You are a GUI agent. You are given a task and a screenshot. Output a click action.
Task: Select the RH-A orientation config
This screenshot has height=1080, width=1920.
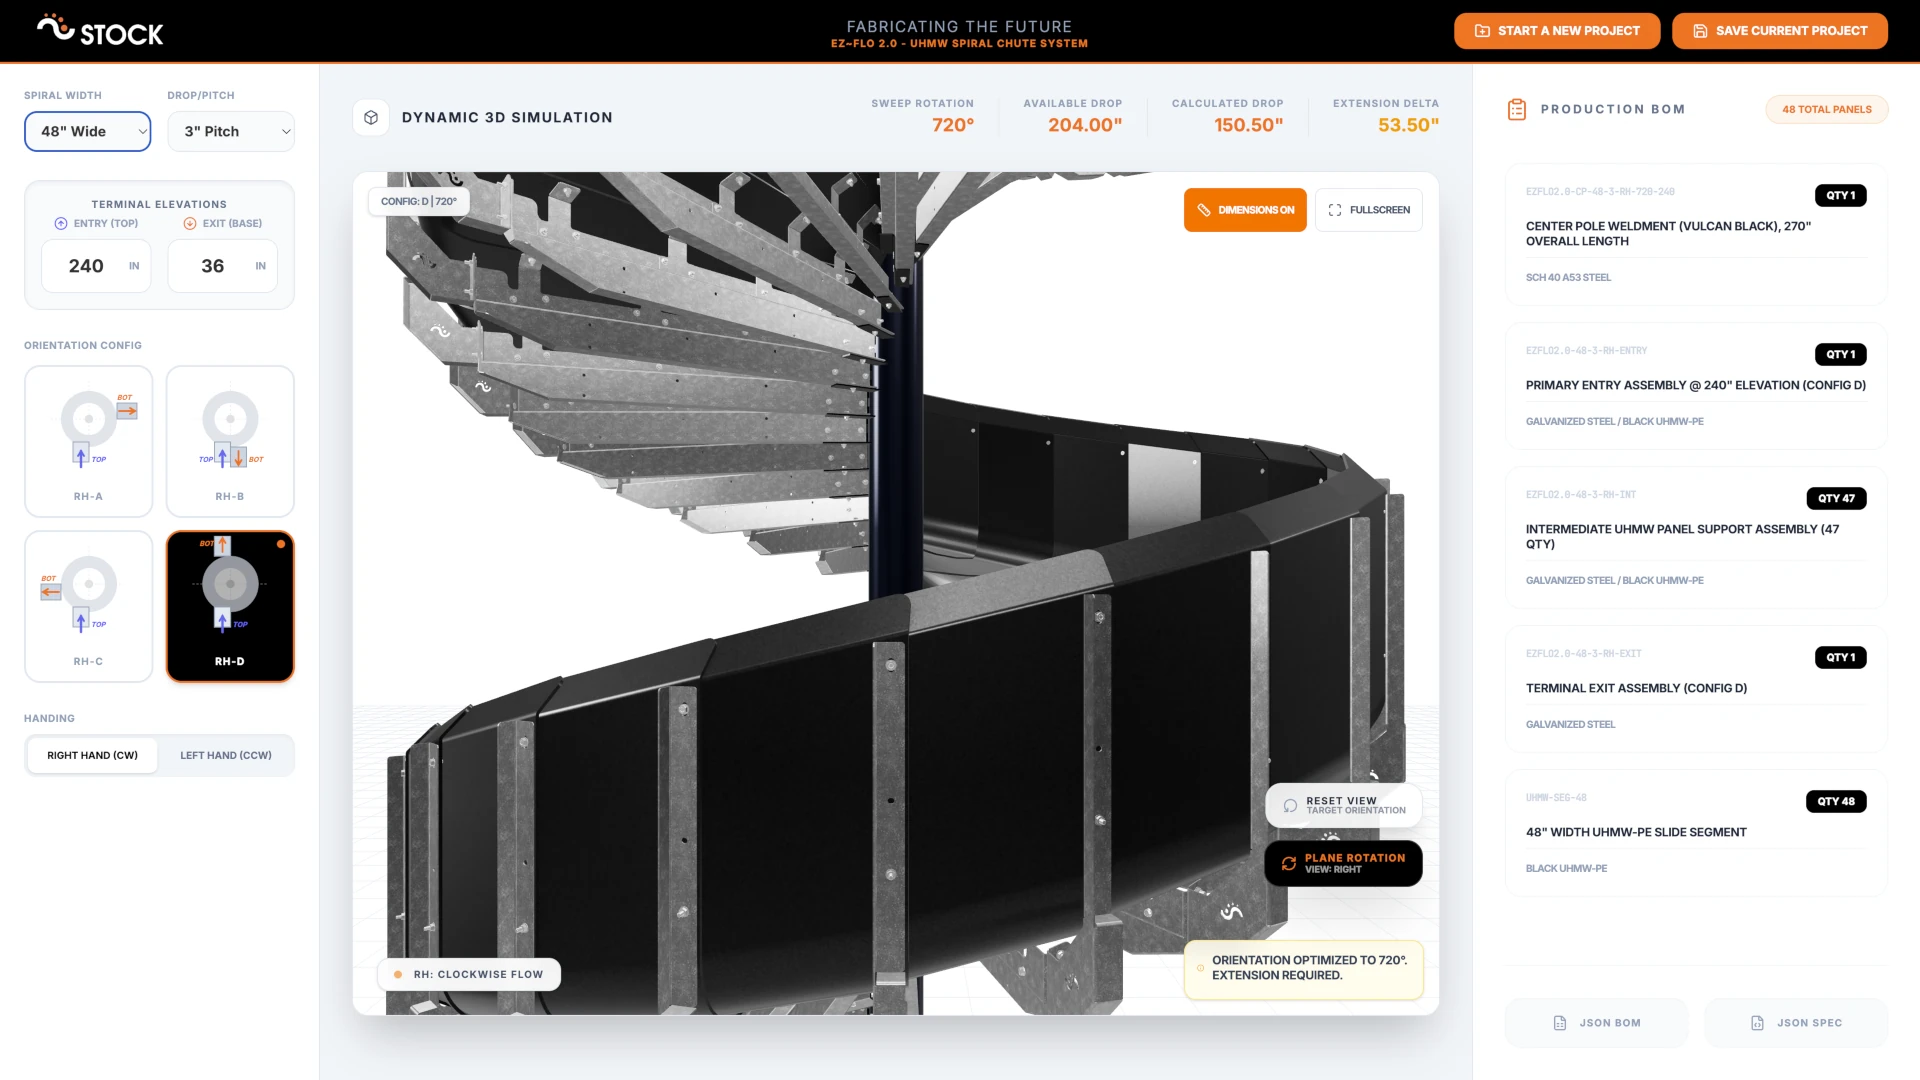click(x=88, y=440)
